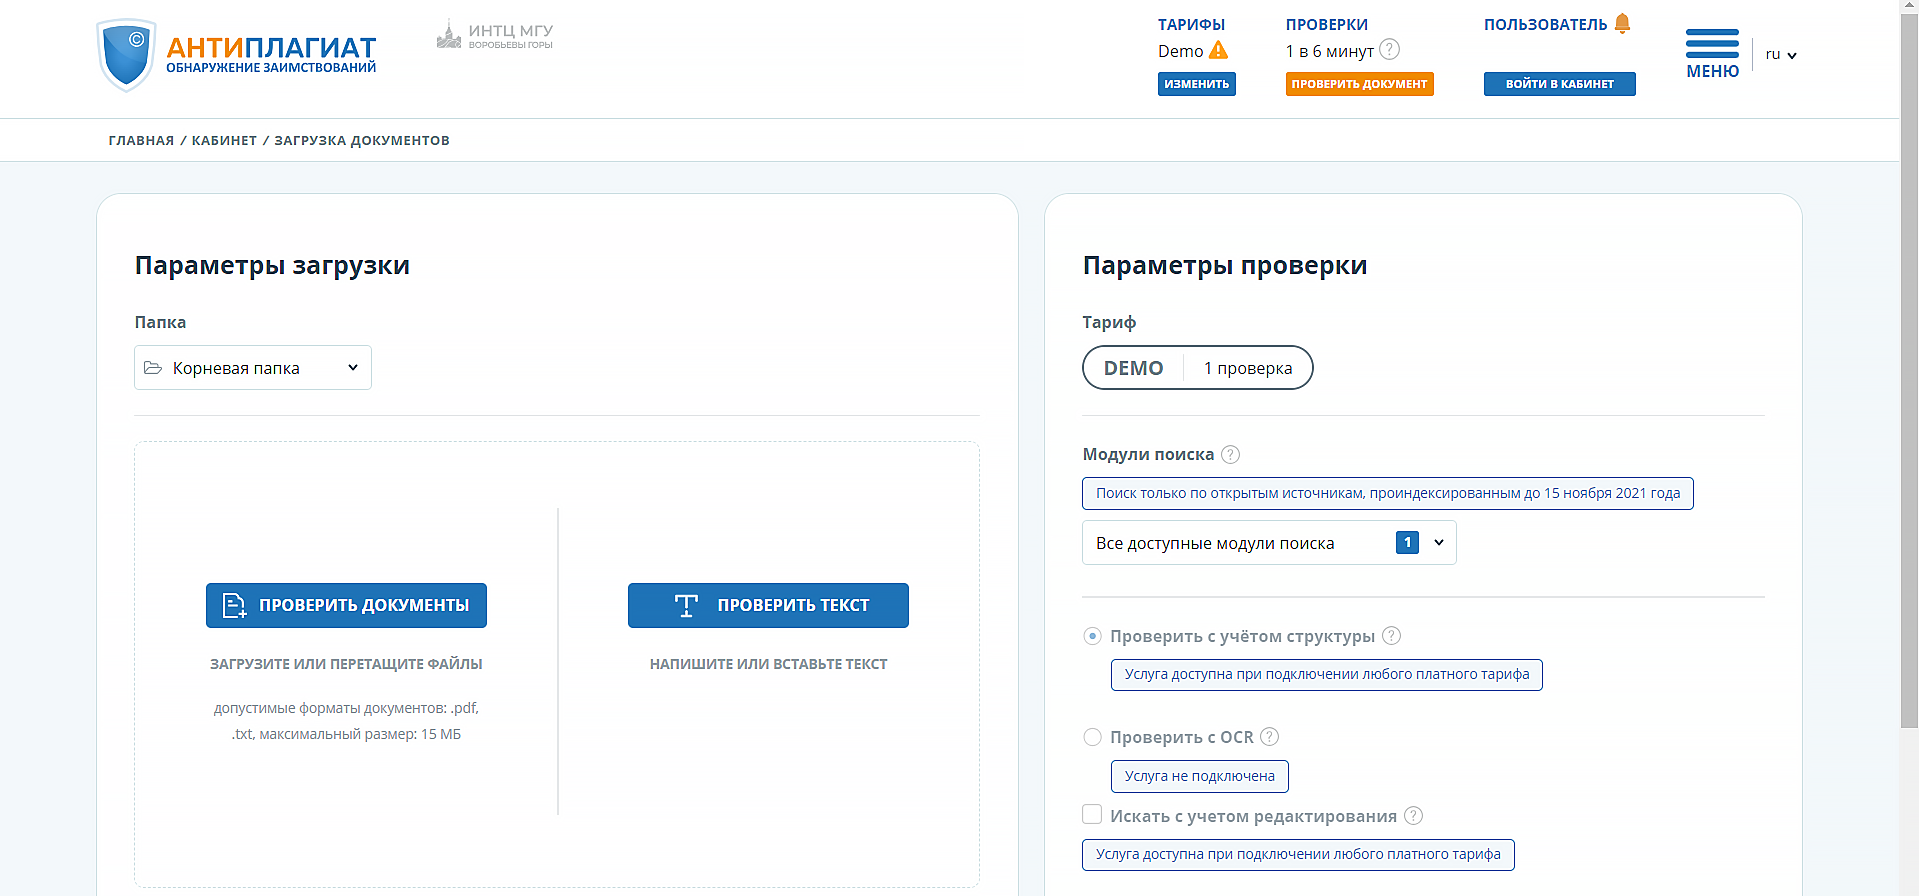
Task: Click the НАПИШИТЕ ИЛИ ВСТАВЬТЕ ТЕКСТ caption
Action: point(768,664)
